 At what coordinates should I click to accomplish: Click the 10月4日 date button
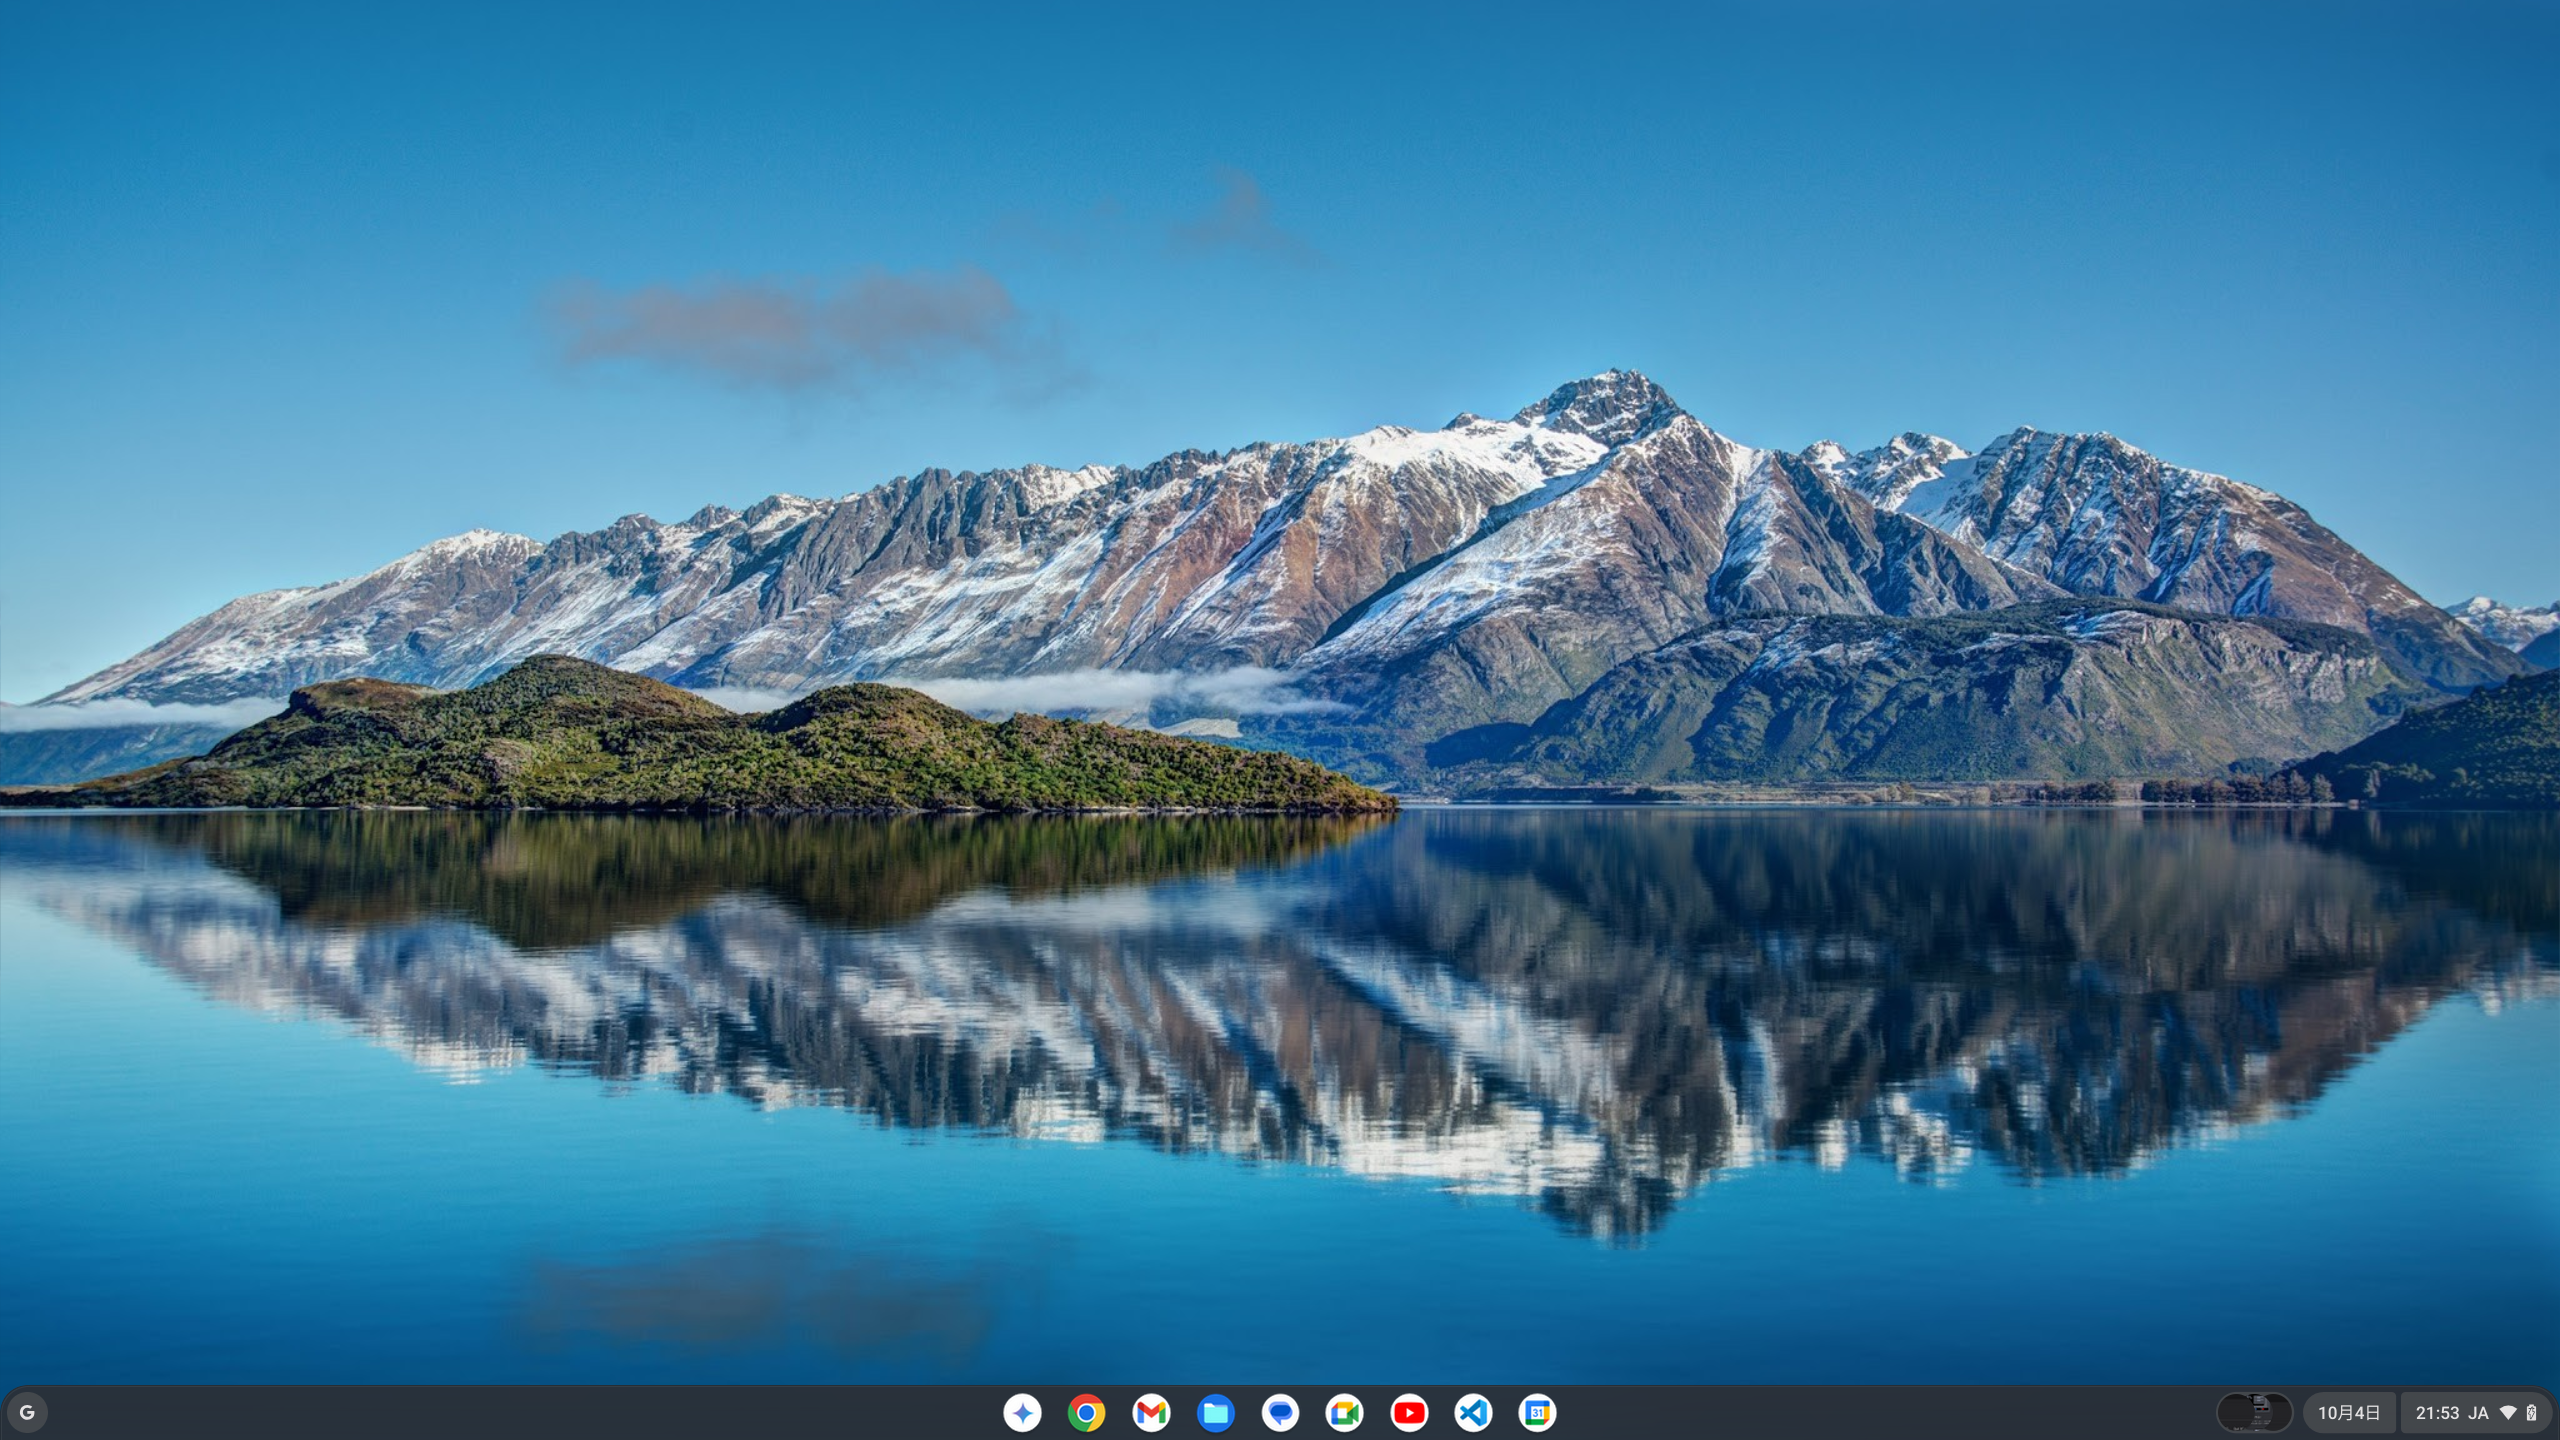pos(2349,1412)
